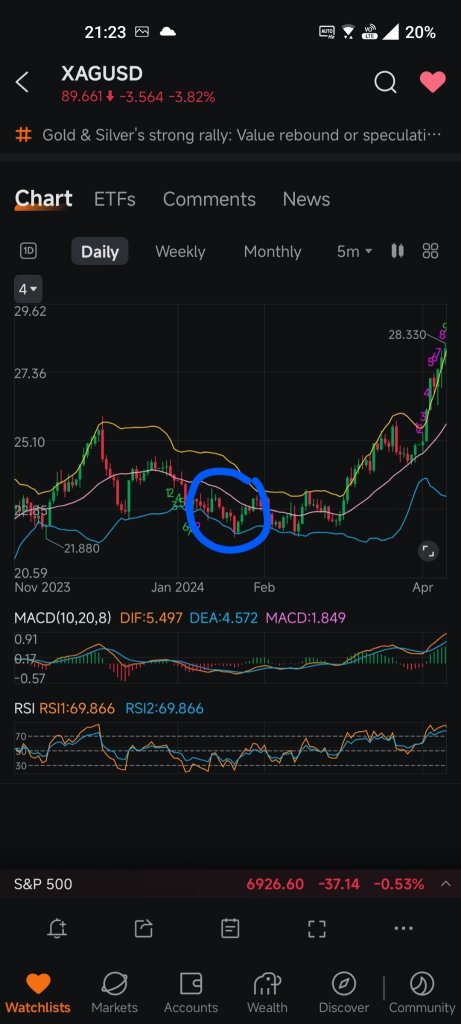Toggle the candlestick chart style icon
Viewport: 461px width, 1024px height.
coord(397,251)
